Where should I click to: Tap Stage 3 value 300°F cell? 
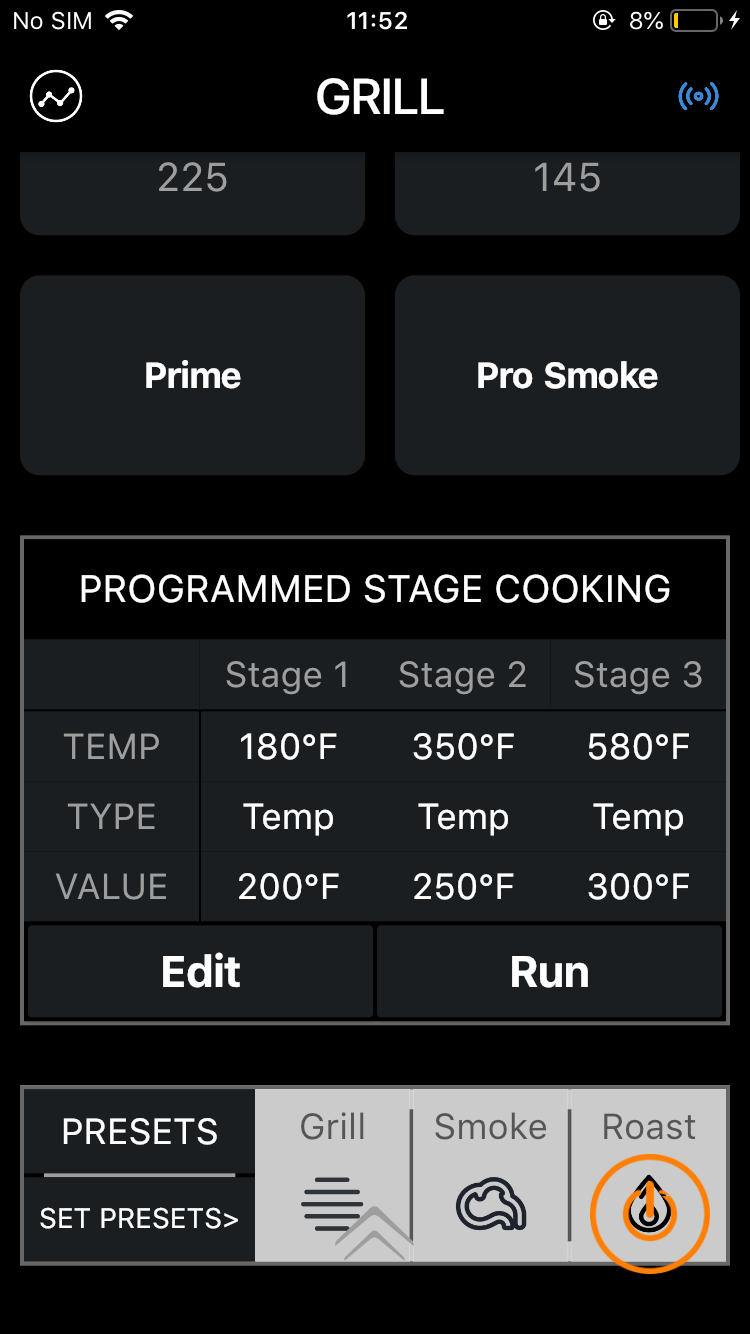638,887
